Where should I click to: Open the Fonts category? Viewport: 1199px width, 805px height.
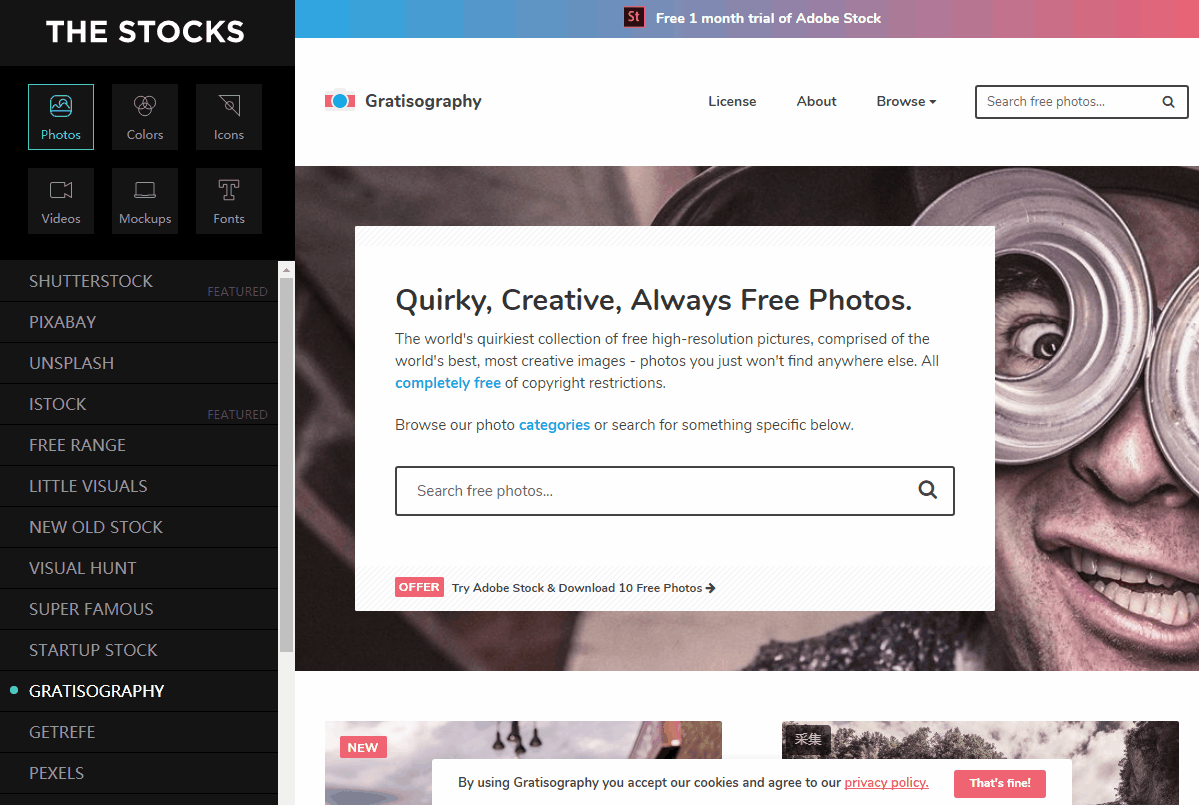(x=229, y=201)
